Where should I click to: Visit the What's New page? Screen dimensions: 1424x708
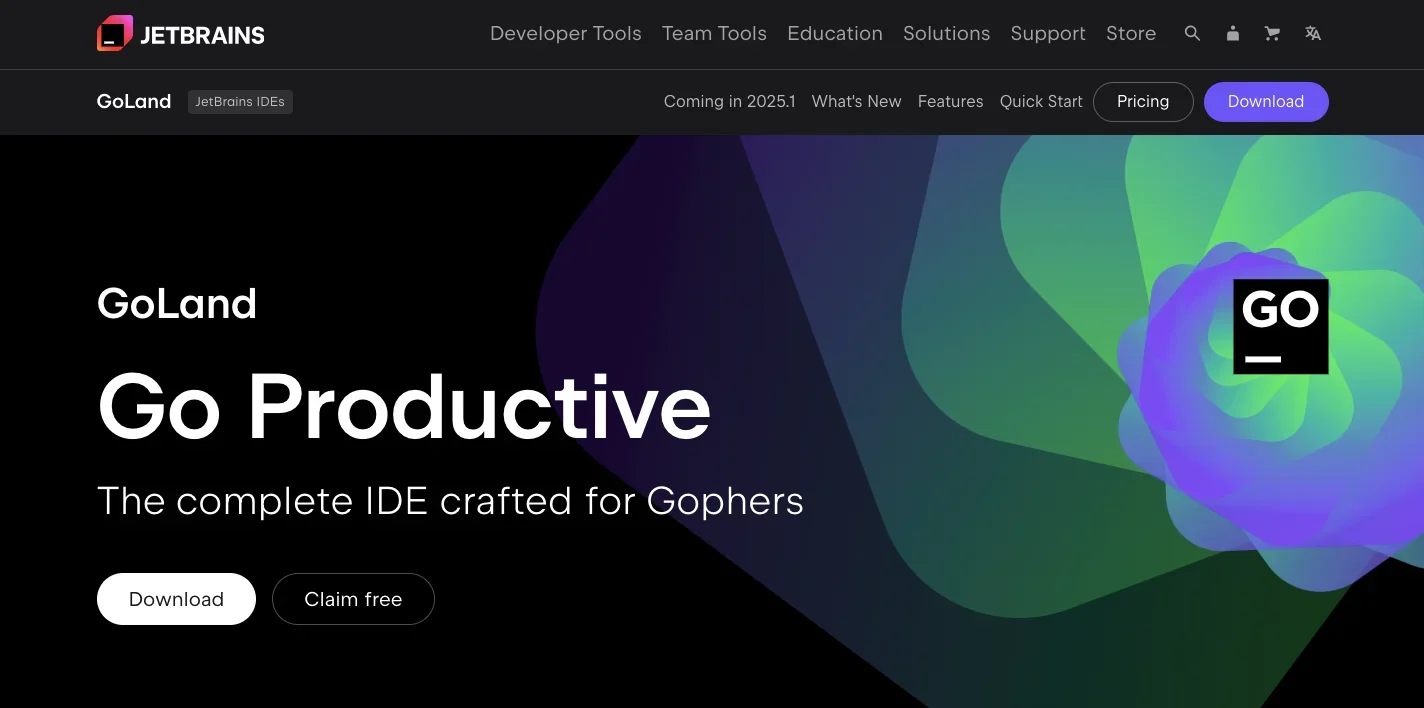pyautogui.click(x=856, y=101)
